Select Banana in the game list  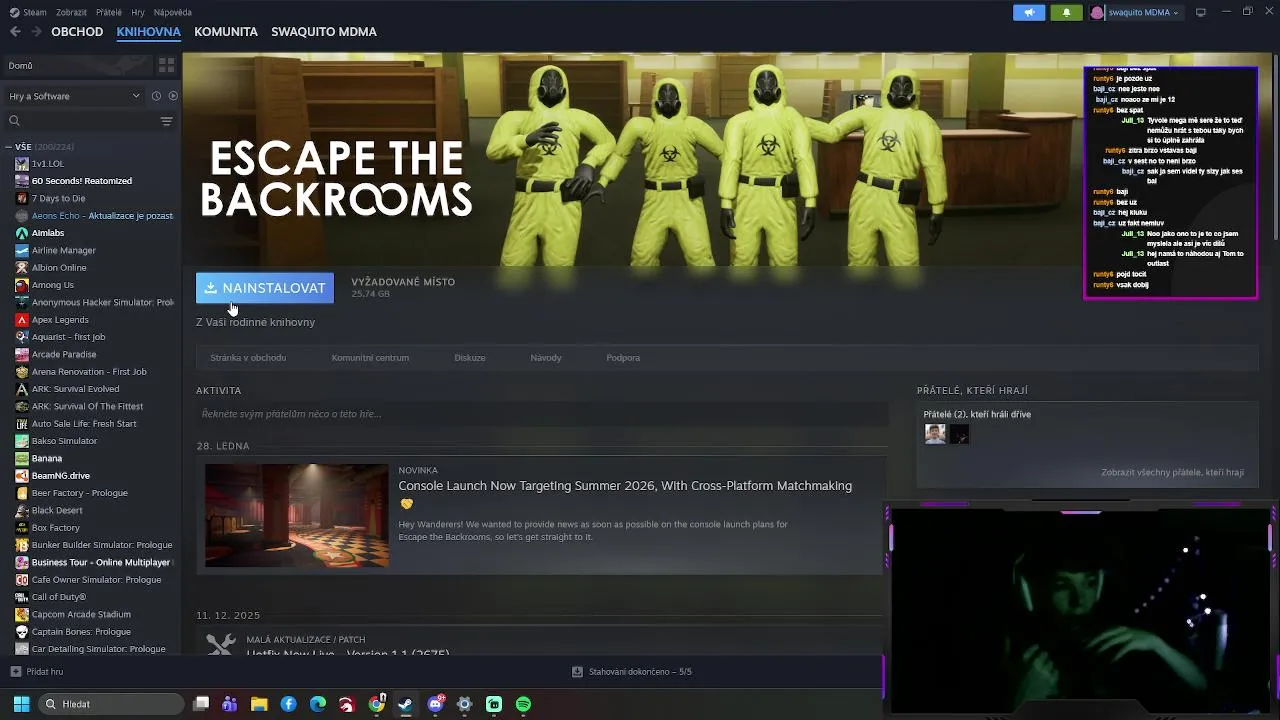tap(46, 458)
